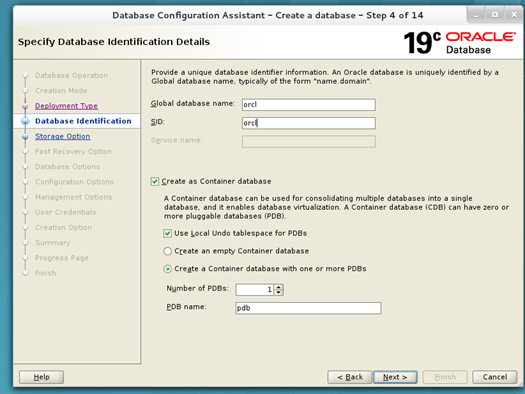Check the Create as Container database checkbox

pos(155,181)
